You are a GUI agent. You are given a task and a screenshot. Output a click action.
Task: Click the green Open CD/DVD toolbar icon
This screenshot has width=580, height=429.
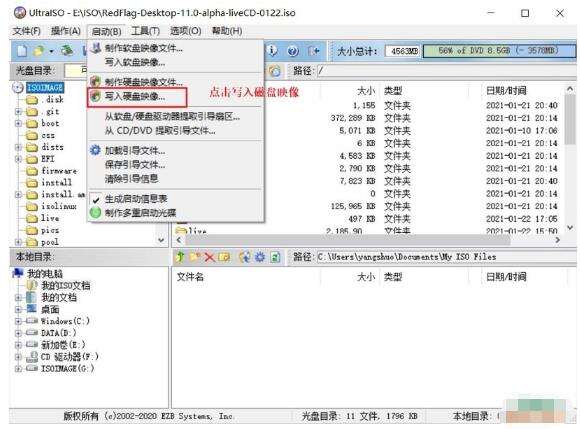click(67, 51)
